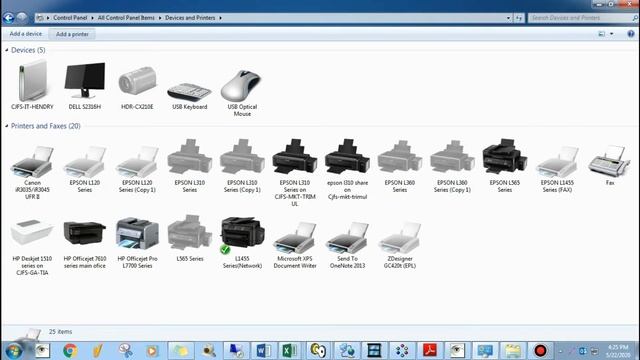Select the Canon iR3035/iR3045 UFR II printer
This screenshot has width=640, height=360.
pos(32,162)
